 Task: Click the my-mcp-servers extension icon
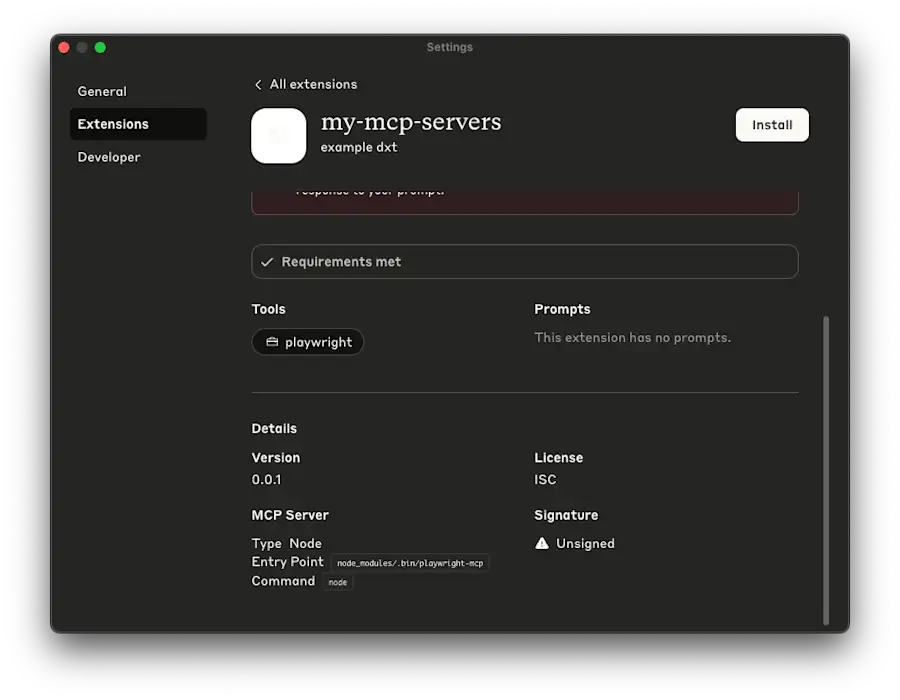[278, 135]
